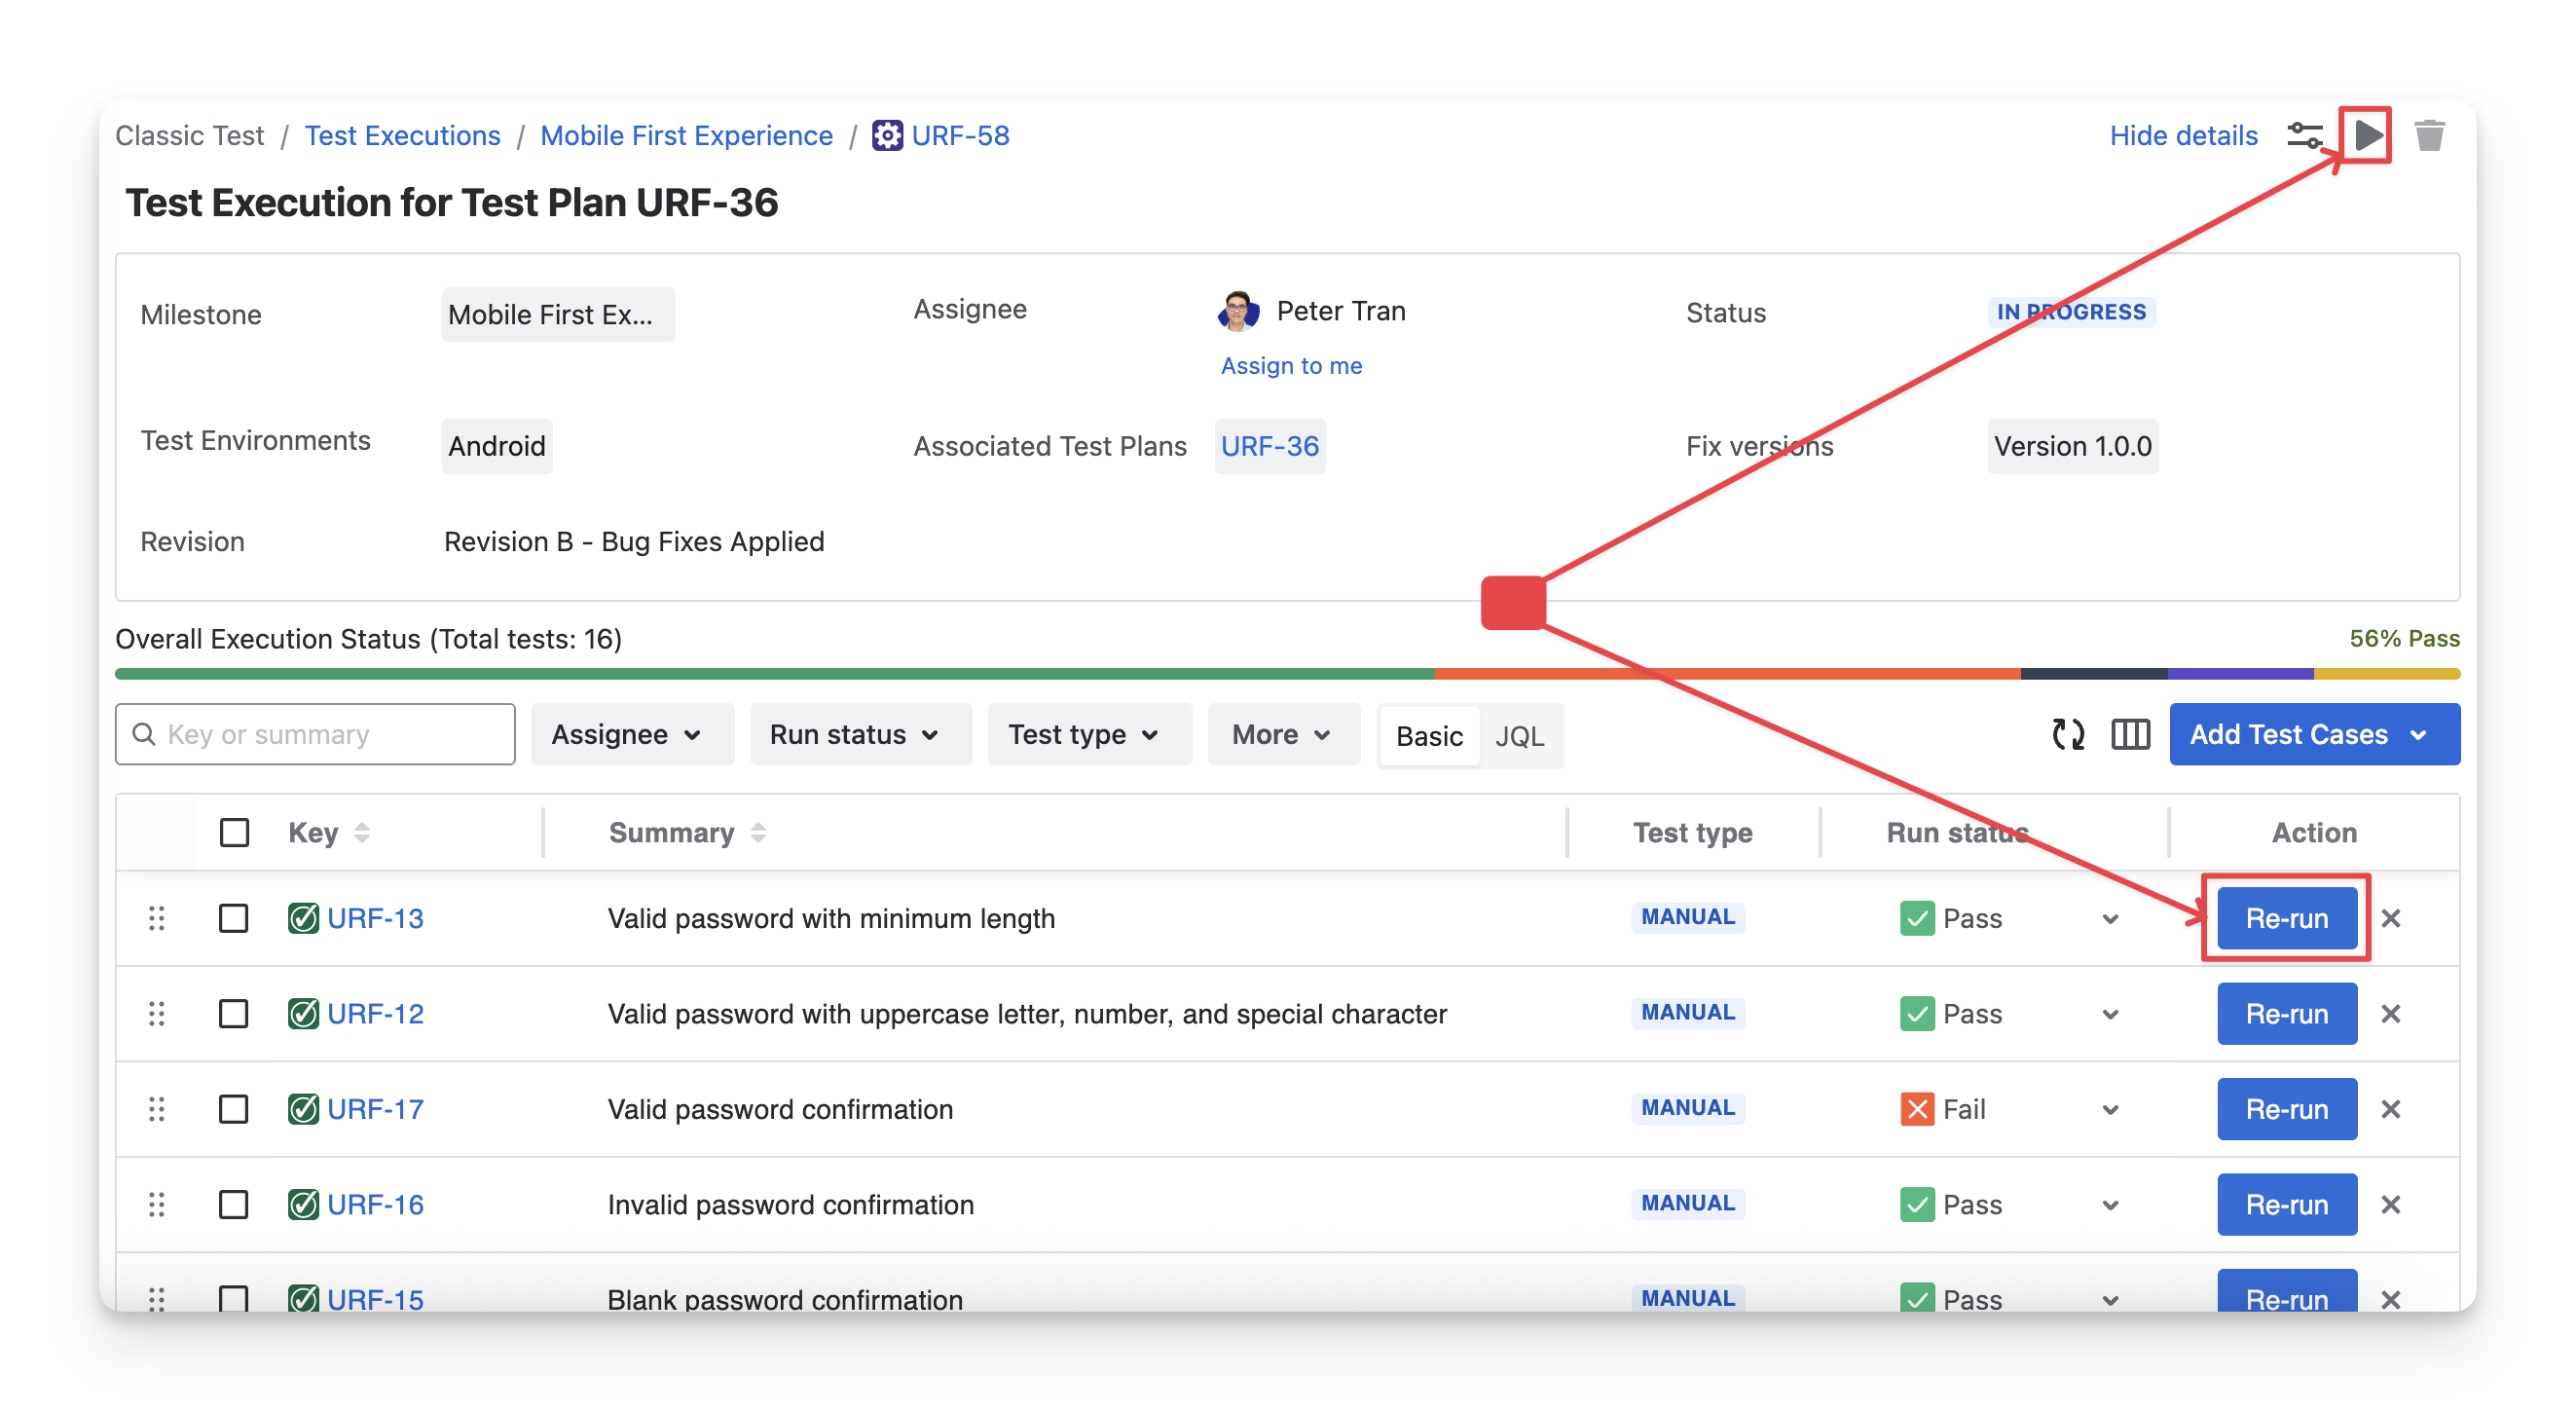
Task: Tick the select-all checkbox in the header
Action: [x=234, y=833]
